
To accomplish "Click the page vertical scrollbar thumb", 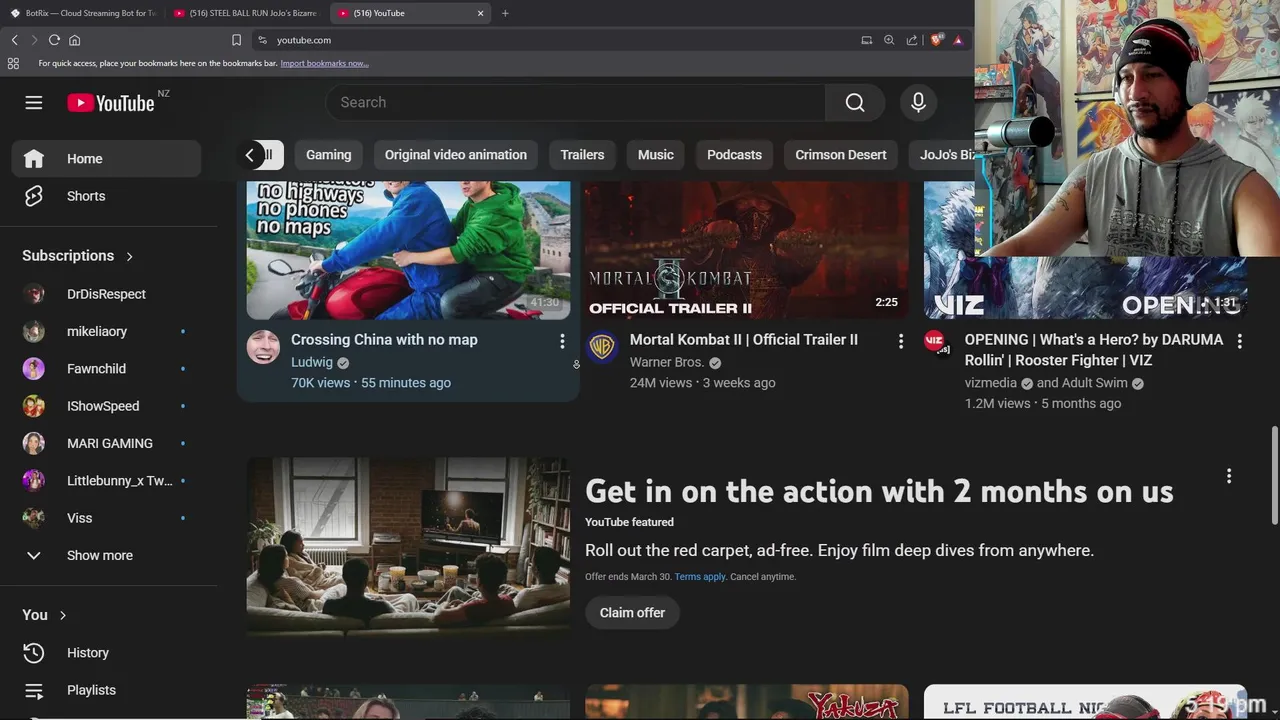I will coord(1274,475).
